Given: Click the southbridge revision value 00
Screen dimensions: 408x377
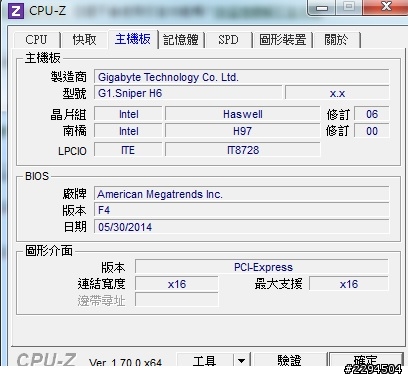Looking at the screenshot, I should [372, 131].
